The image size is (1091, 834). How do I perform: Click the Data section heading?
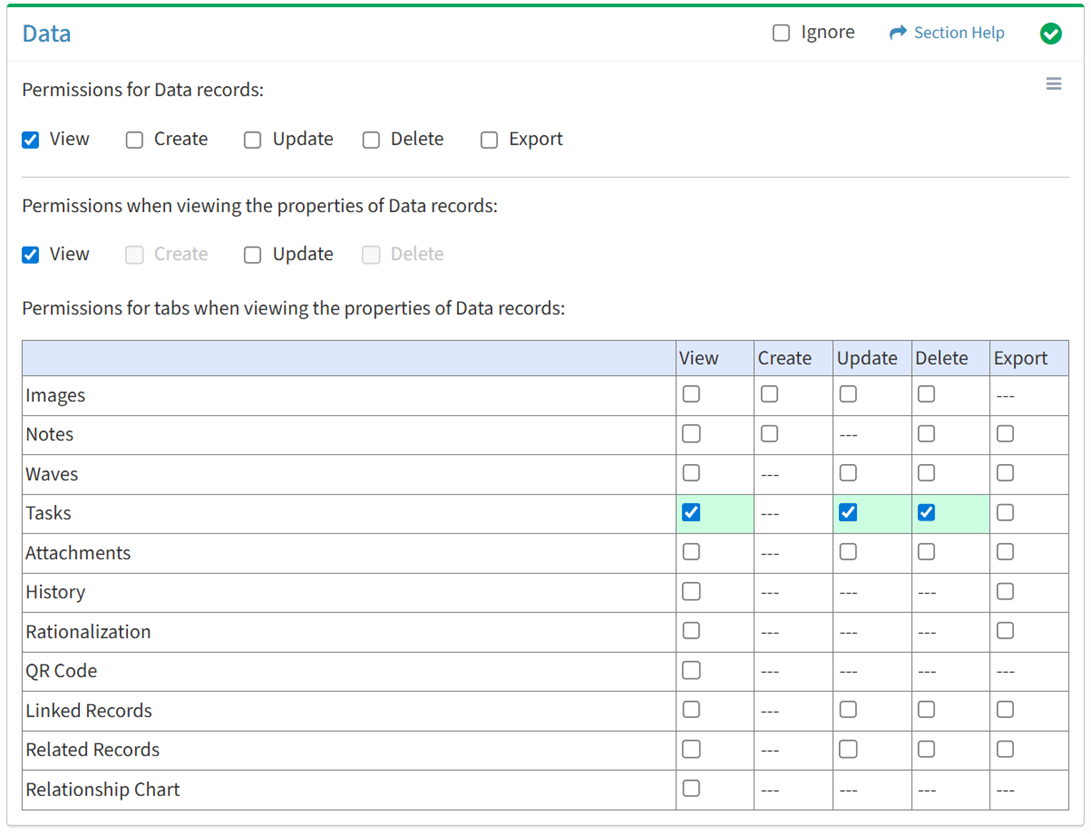pyautogui.click(x=47, y=34)
